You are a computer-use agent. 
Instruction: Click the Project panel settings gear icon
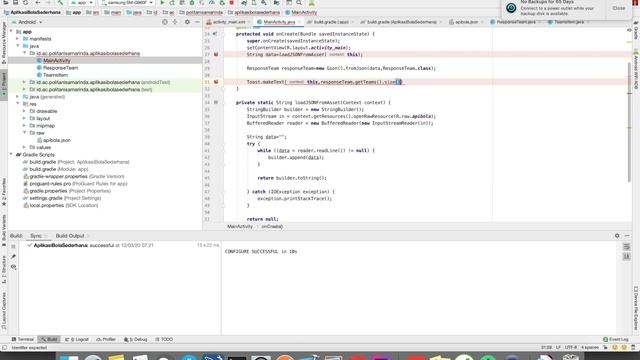187,22
